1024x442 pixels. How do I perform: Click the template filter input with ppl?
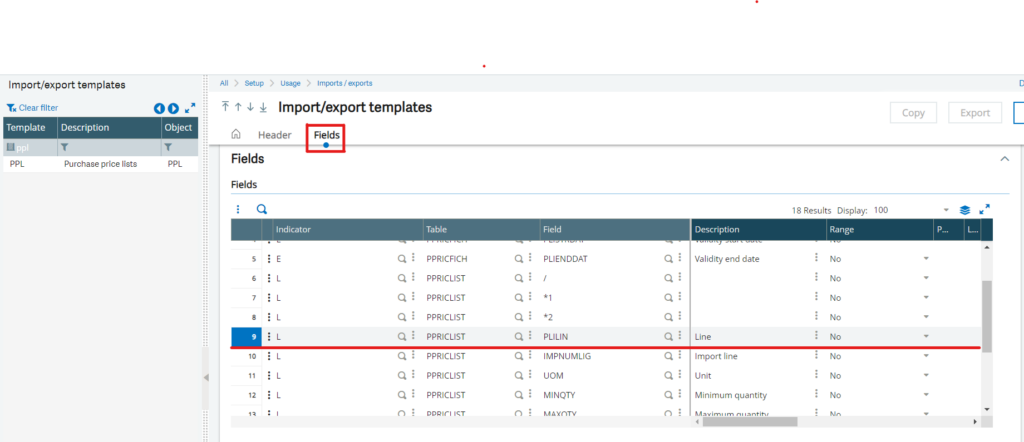click(31, 148)
